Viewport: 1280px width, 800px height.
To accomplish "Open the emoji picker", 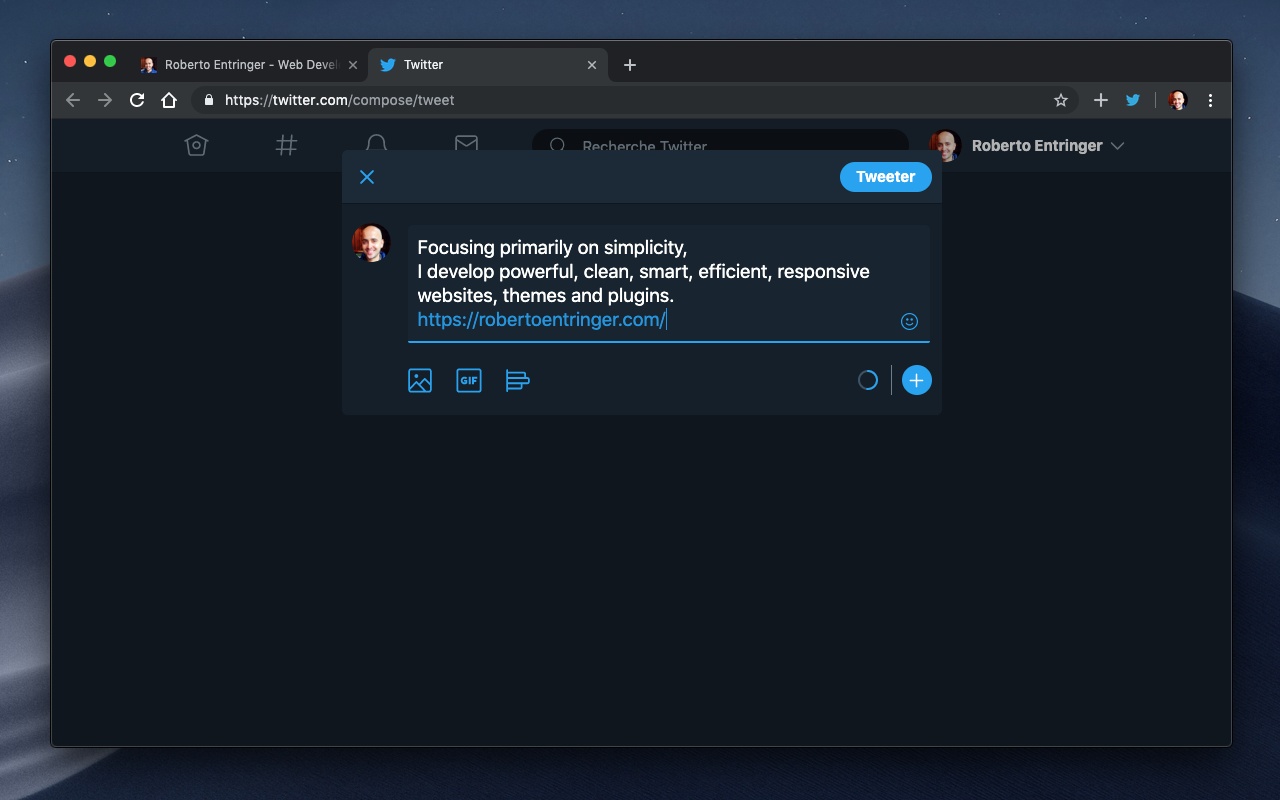I will (909, 321).
